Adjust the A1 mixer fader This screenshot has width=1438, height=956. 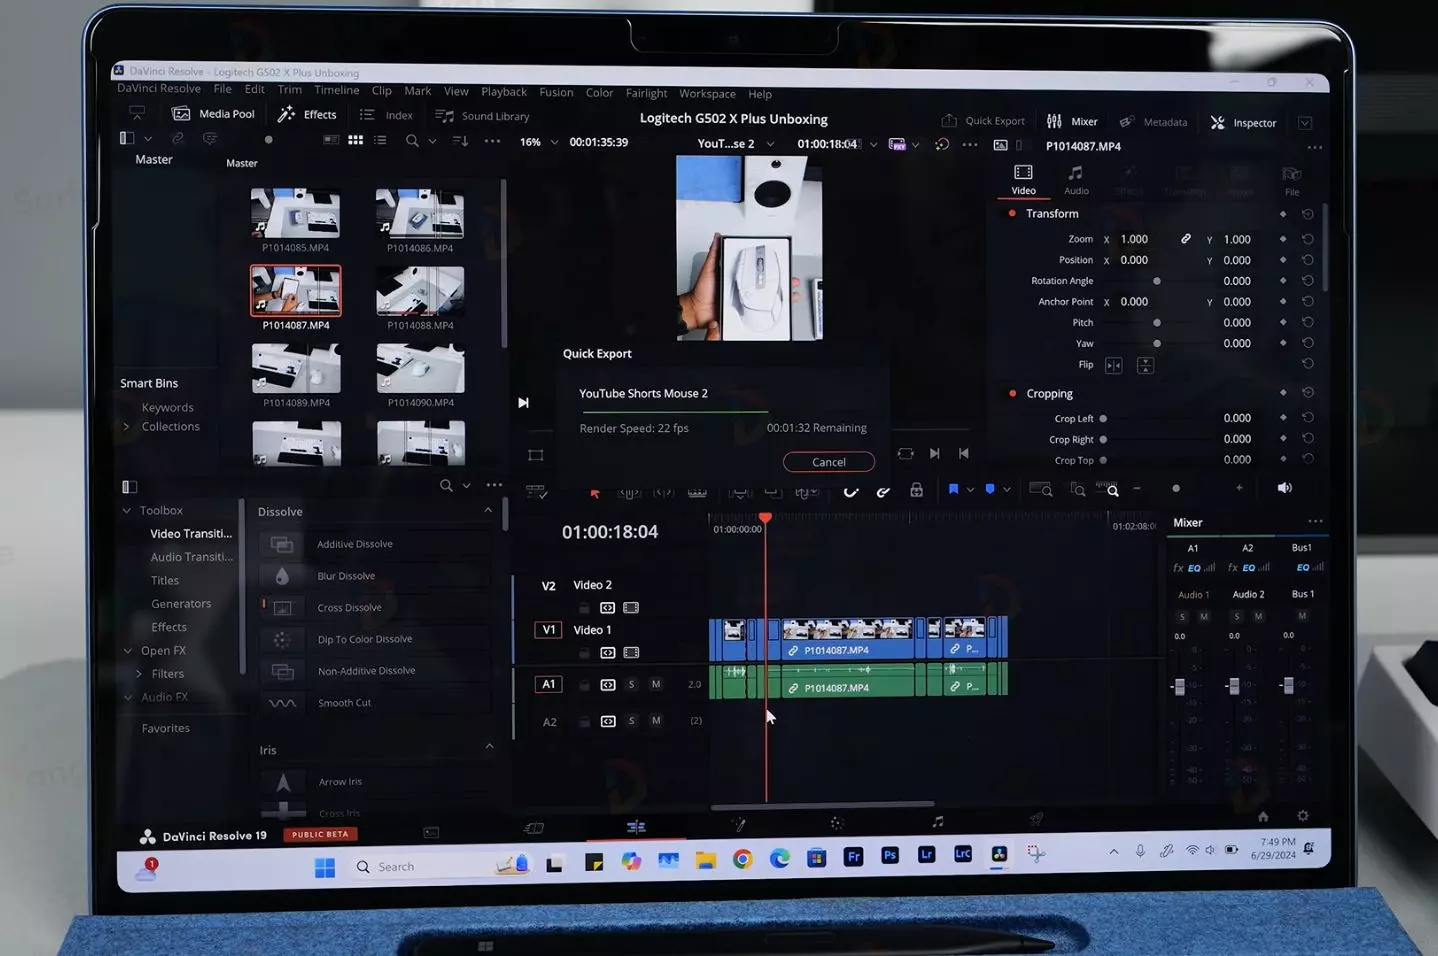point(1179,686)
